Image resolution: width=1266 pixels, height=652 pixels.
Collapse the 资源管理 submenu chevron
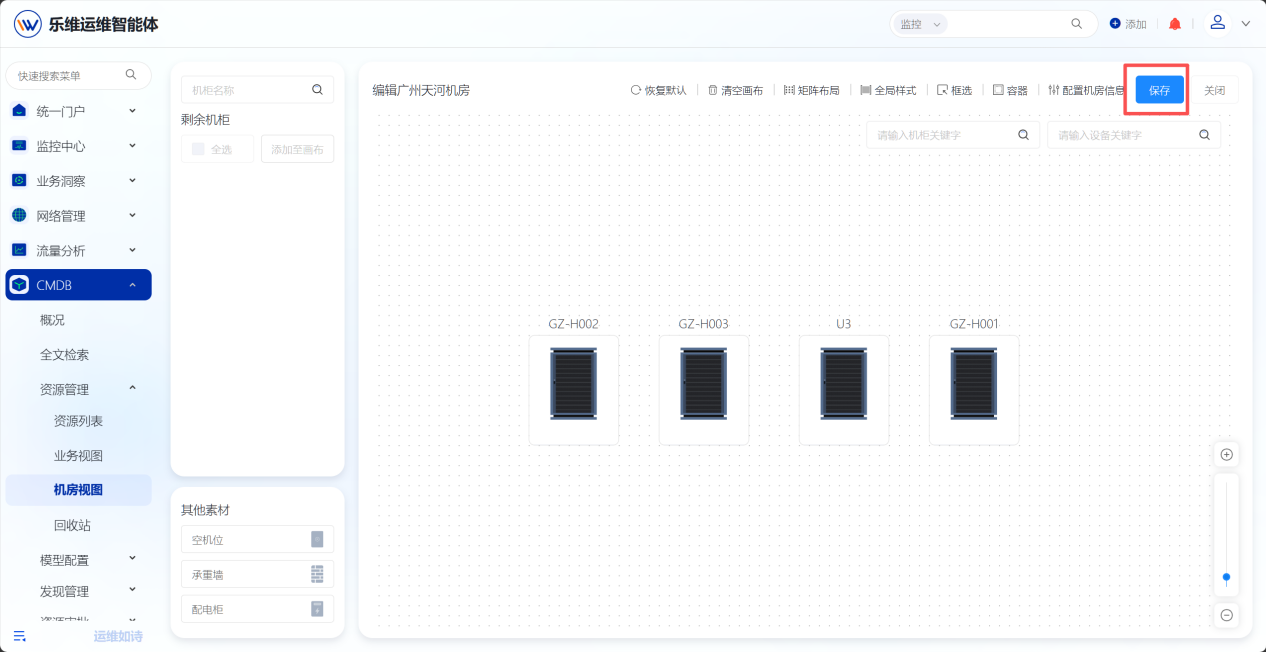pyautogui.click(x=133, y=389)
